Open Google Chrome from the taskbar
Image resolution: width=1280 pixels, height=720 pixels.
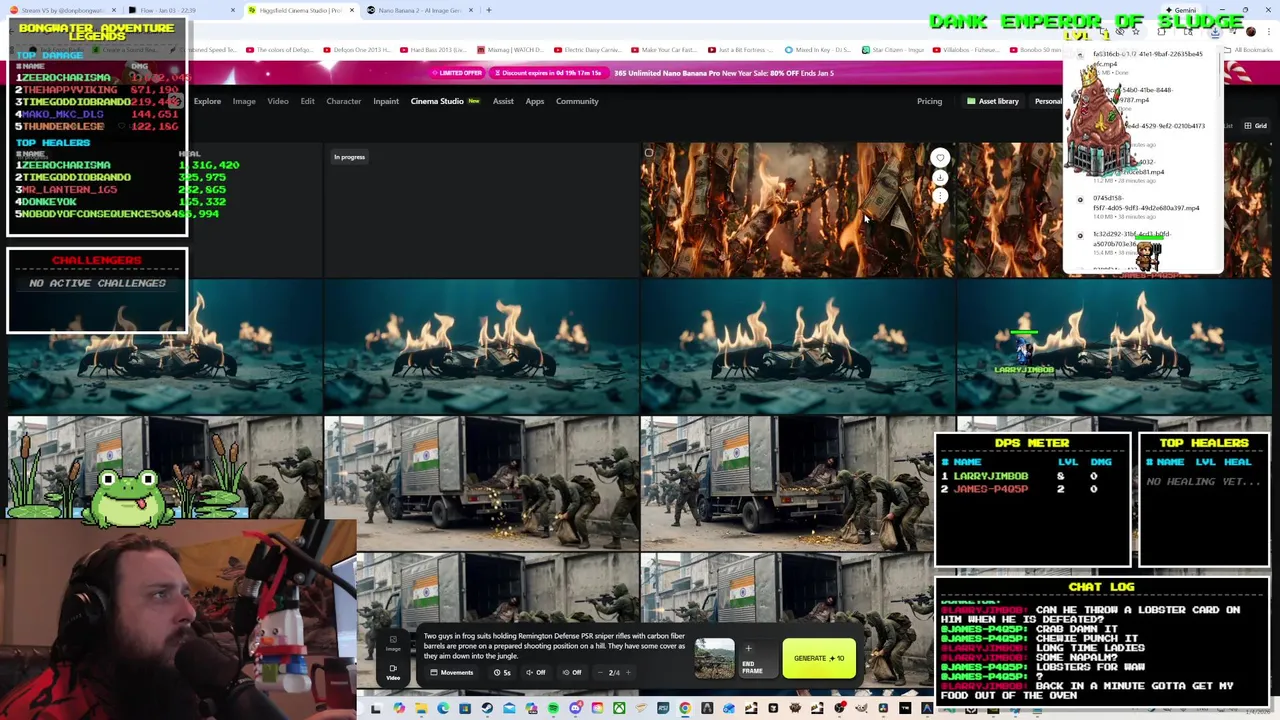684,709
